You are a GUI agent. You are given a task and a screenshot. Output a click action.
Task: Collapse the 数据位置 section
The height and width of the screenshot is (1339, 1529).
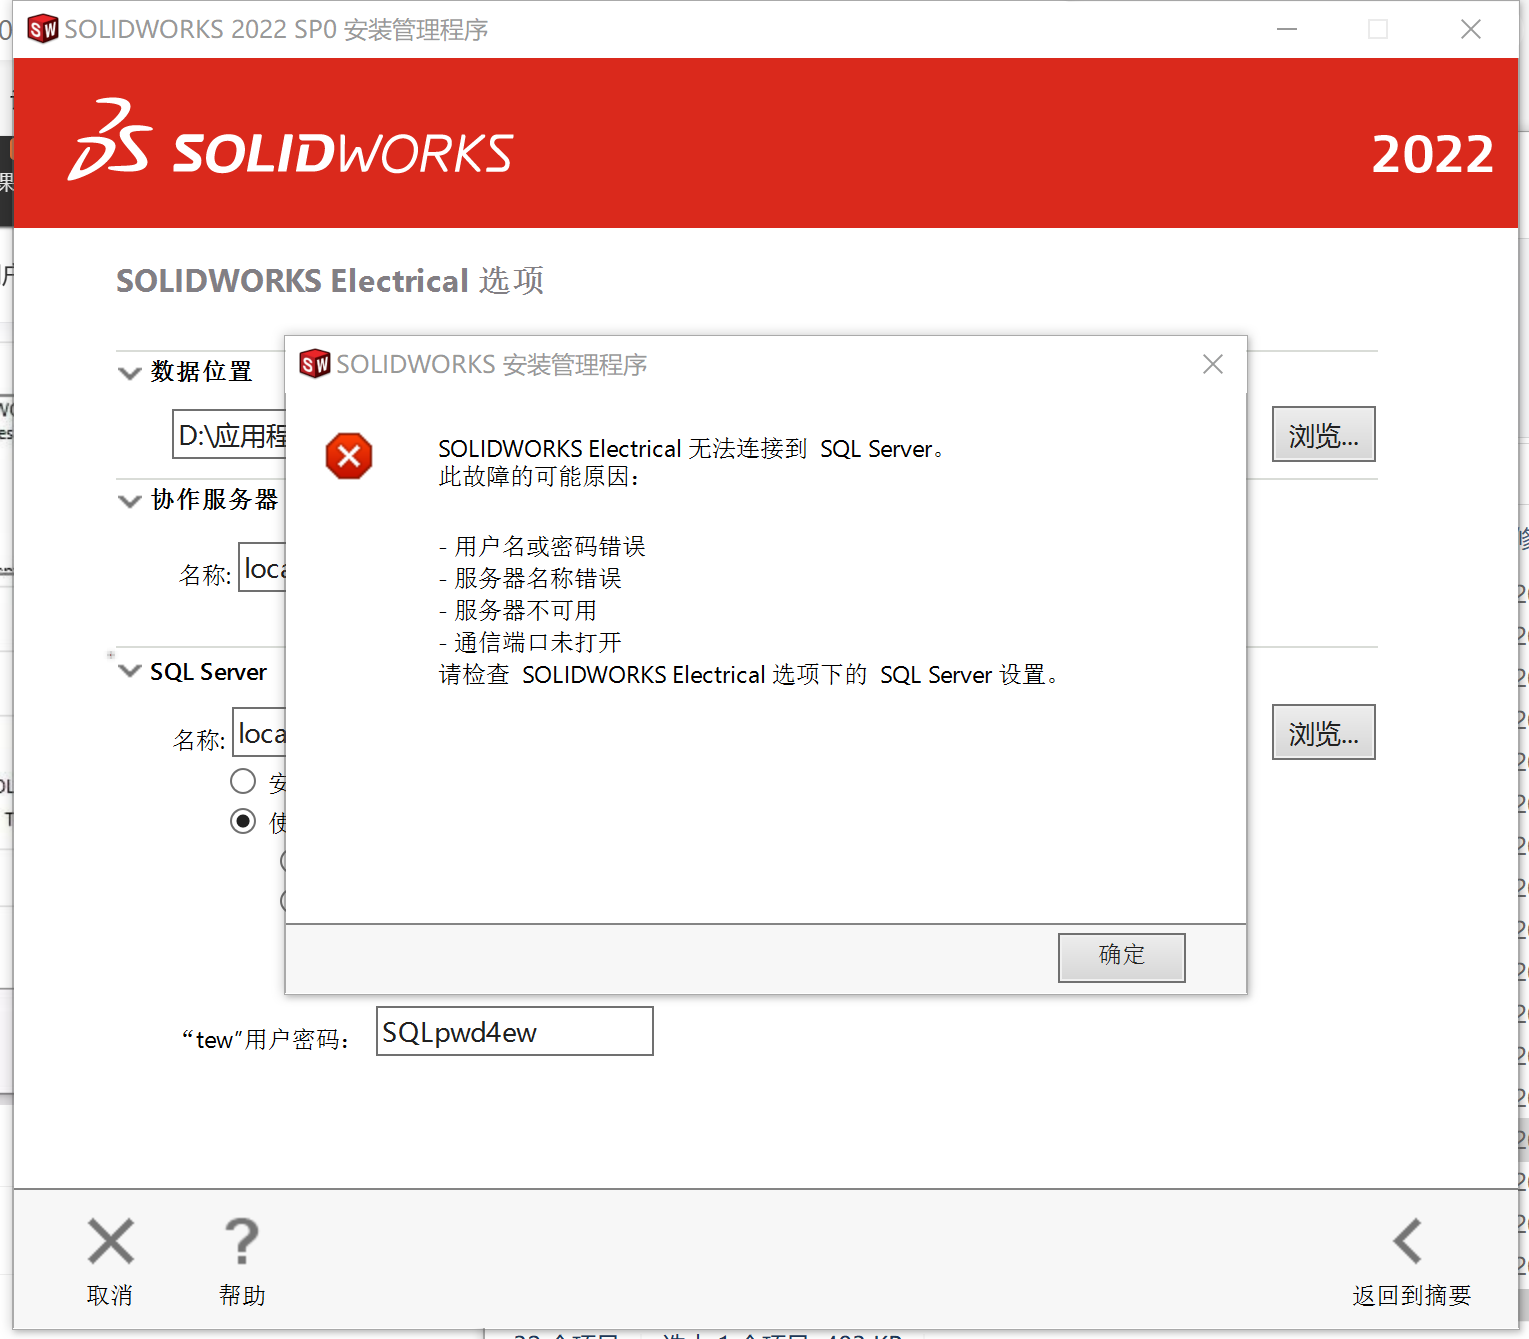pos(129,373)
